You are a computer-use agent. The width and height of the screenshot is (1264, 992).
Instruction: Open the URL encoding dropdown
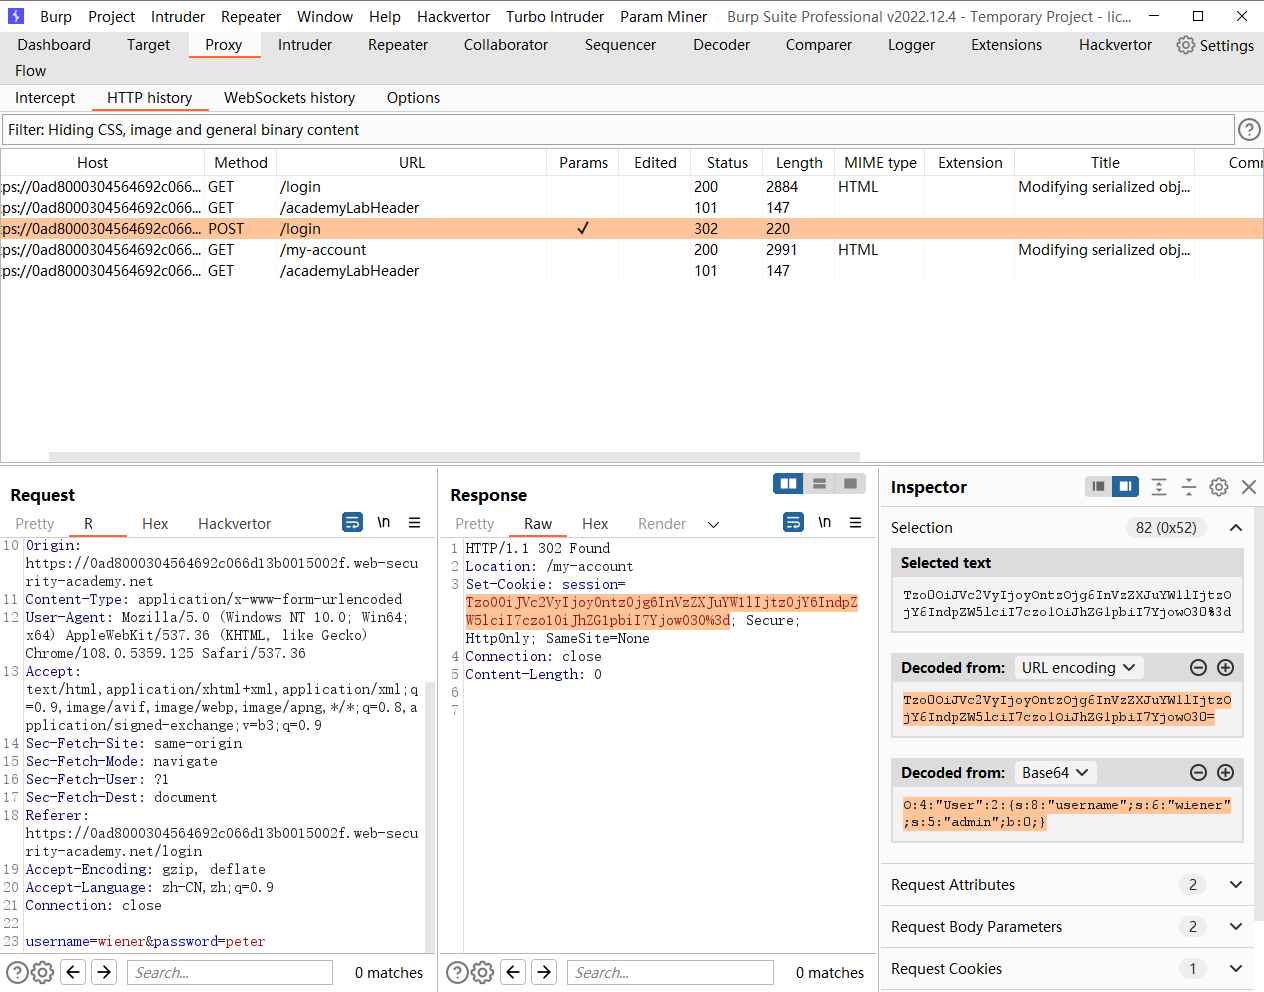[1078, 667]
